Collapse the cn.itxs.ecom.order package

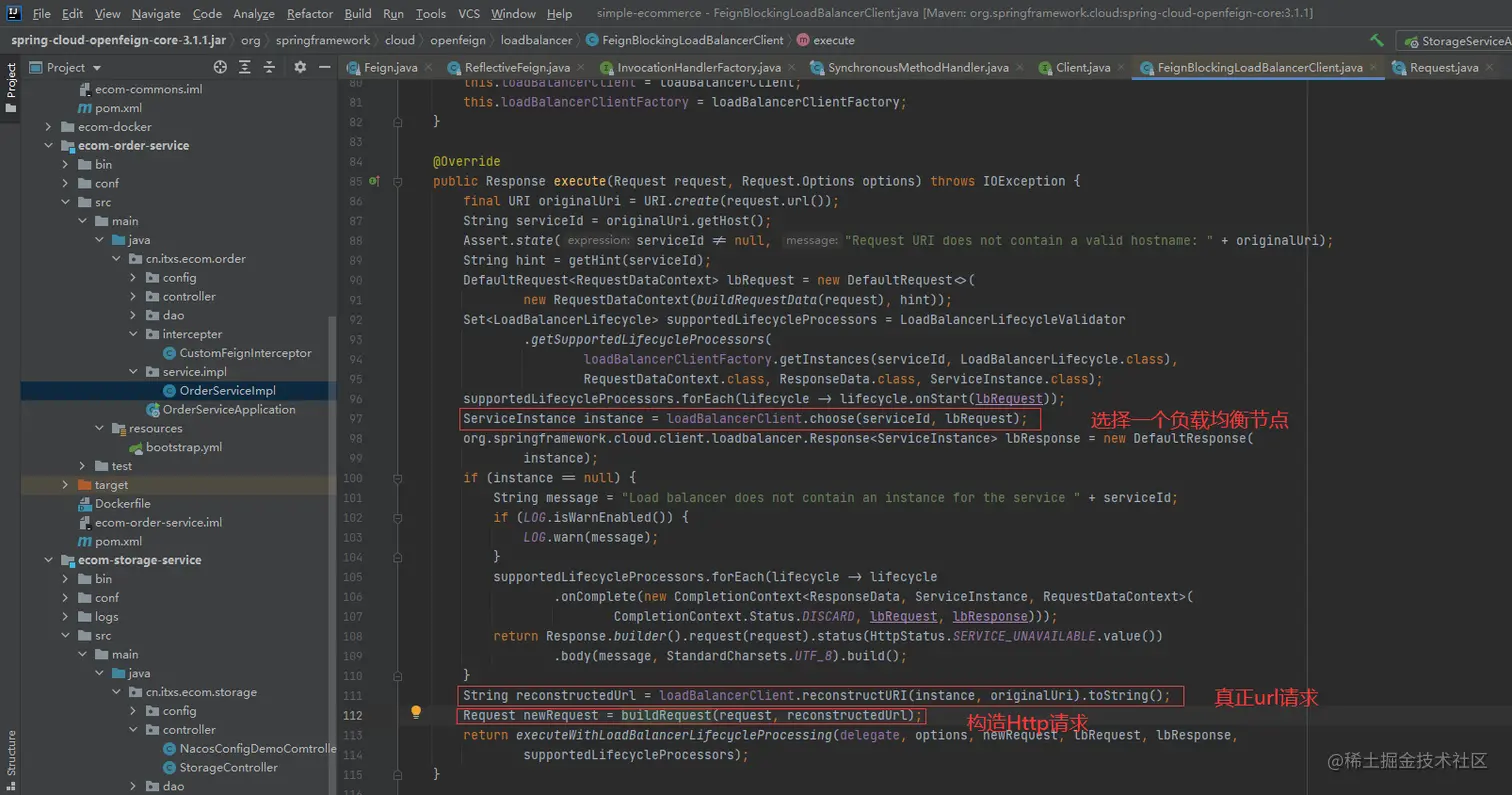pos(116,259)
